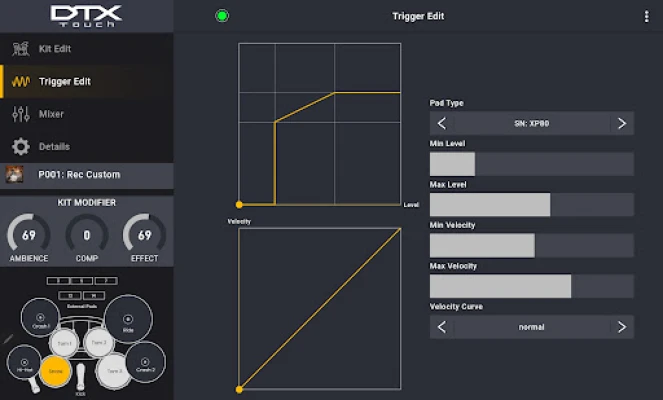Screen dimensions: 663x400
Task: Select the Tom 1 pad
Action: pos(64,343)
